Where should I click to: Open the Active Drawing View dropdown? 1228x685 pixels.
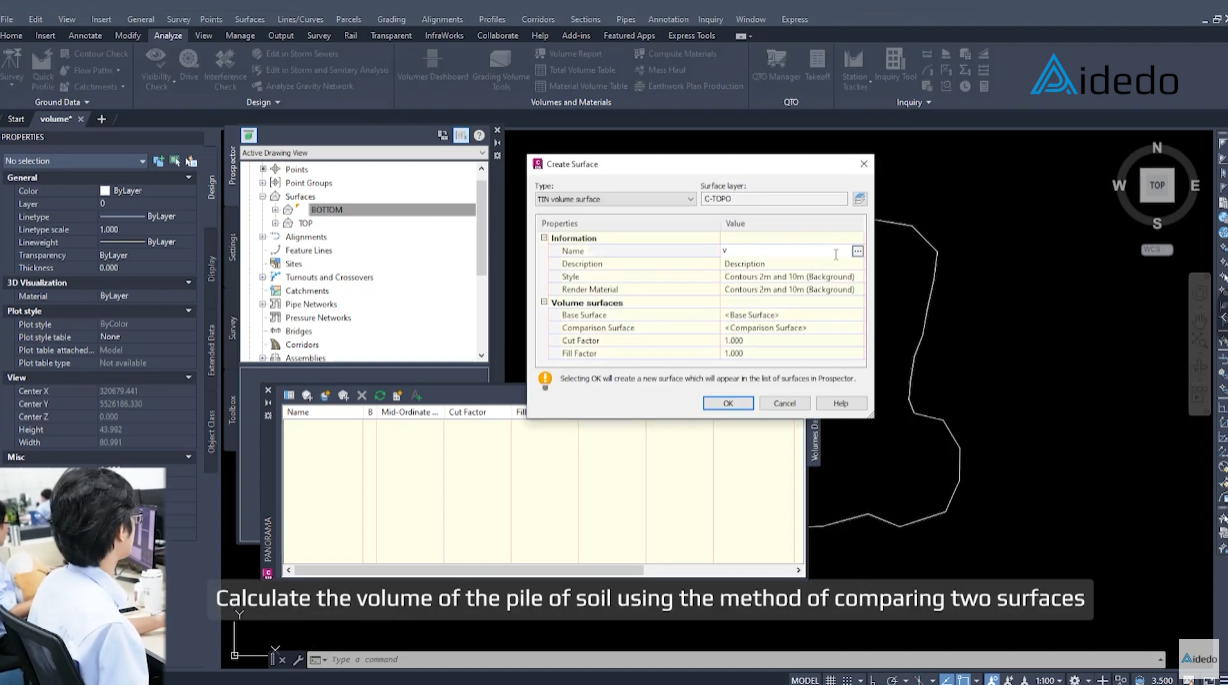tap(364, 153)
